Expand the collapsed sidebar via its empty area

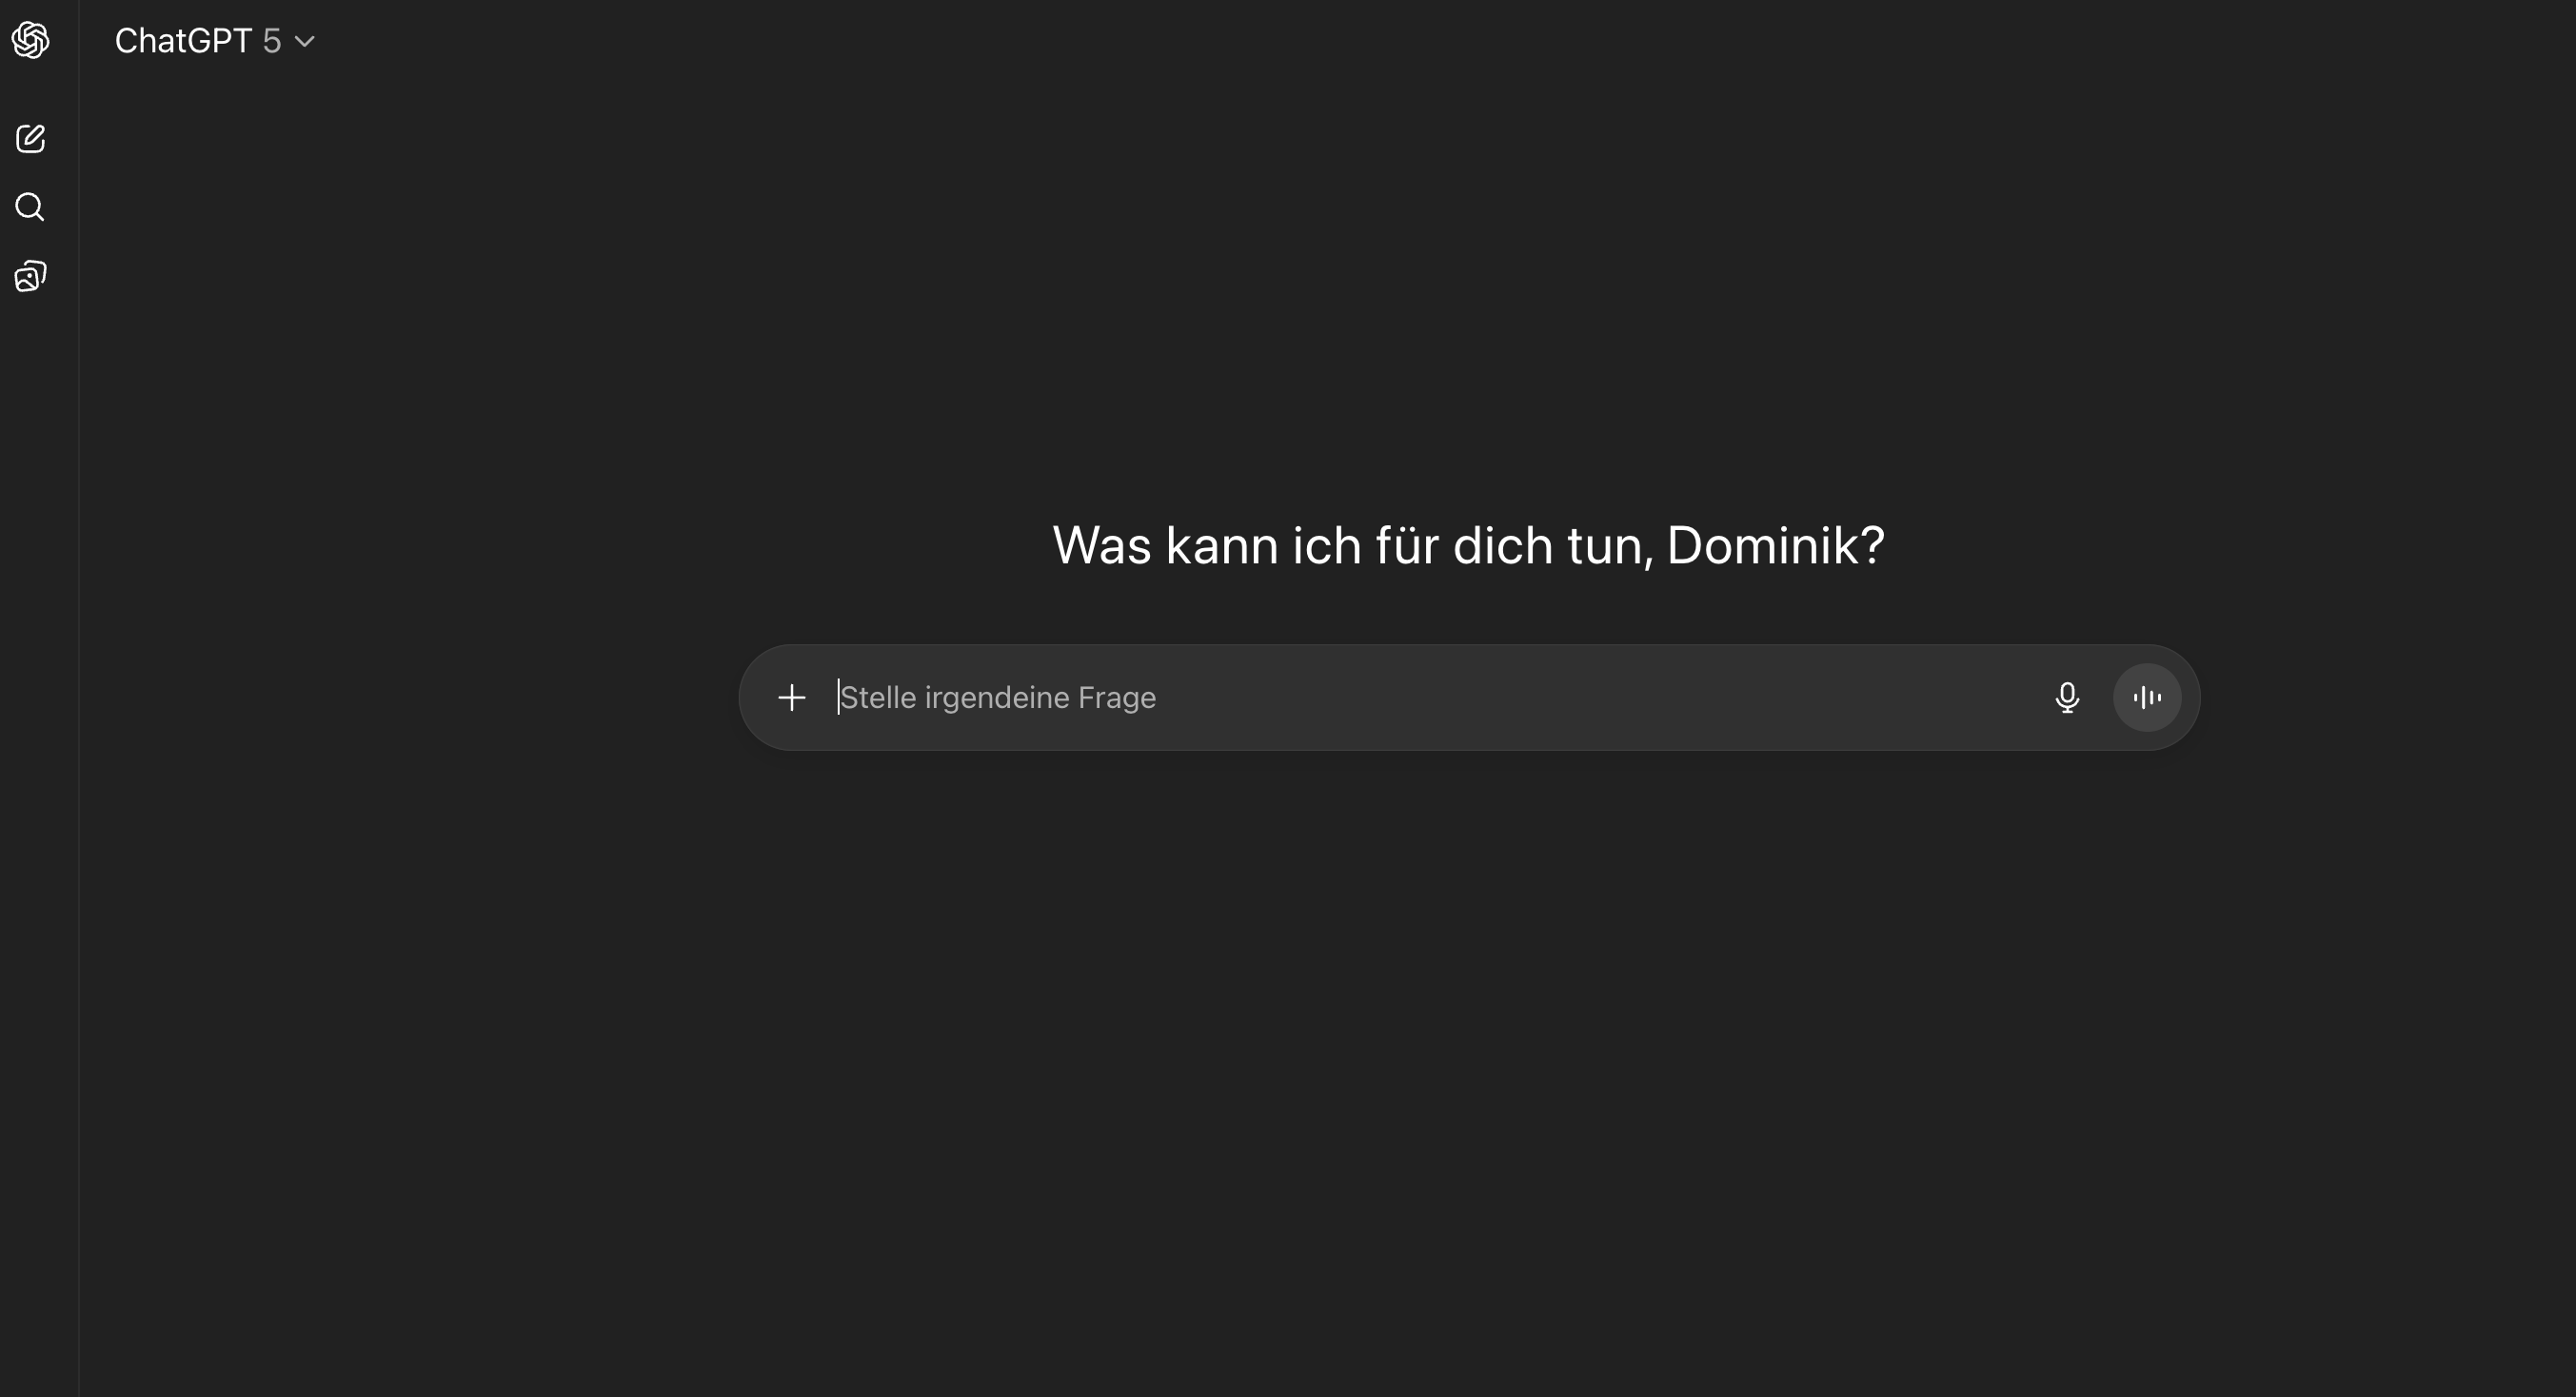coord(39,800)
